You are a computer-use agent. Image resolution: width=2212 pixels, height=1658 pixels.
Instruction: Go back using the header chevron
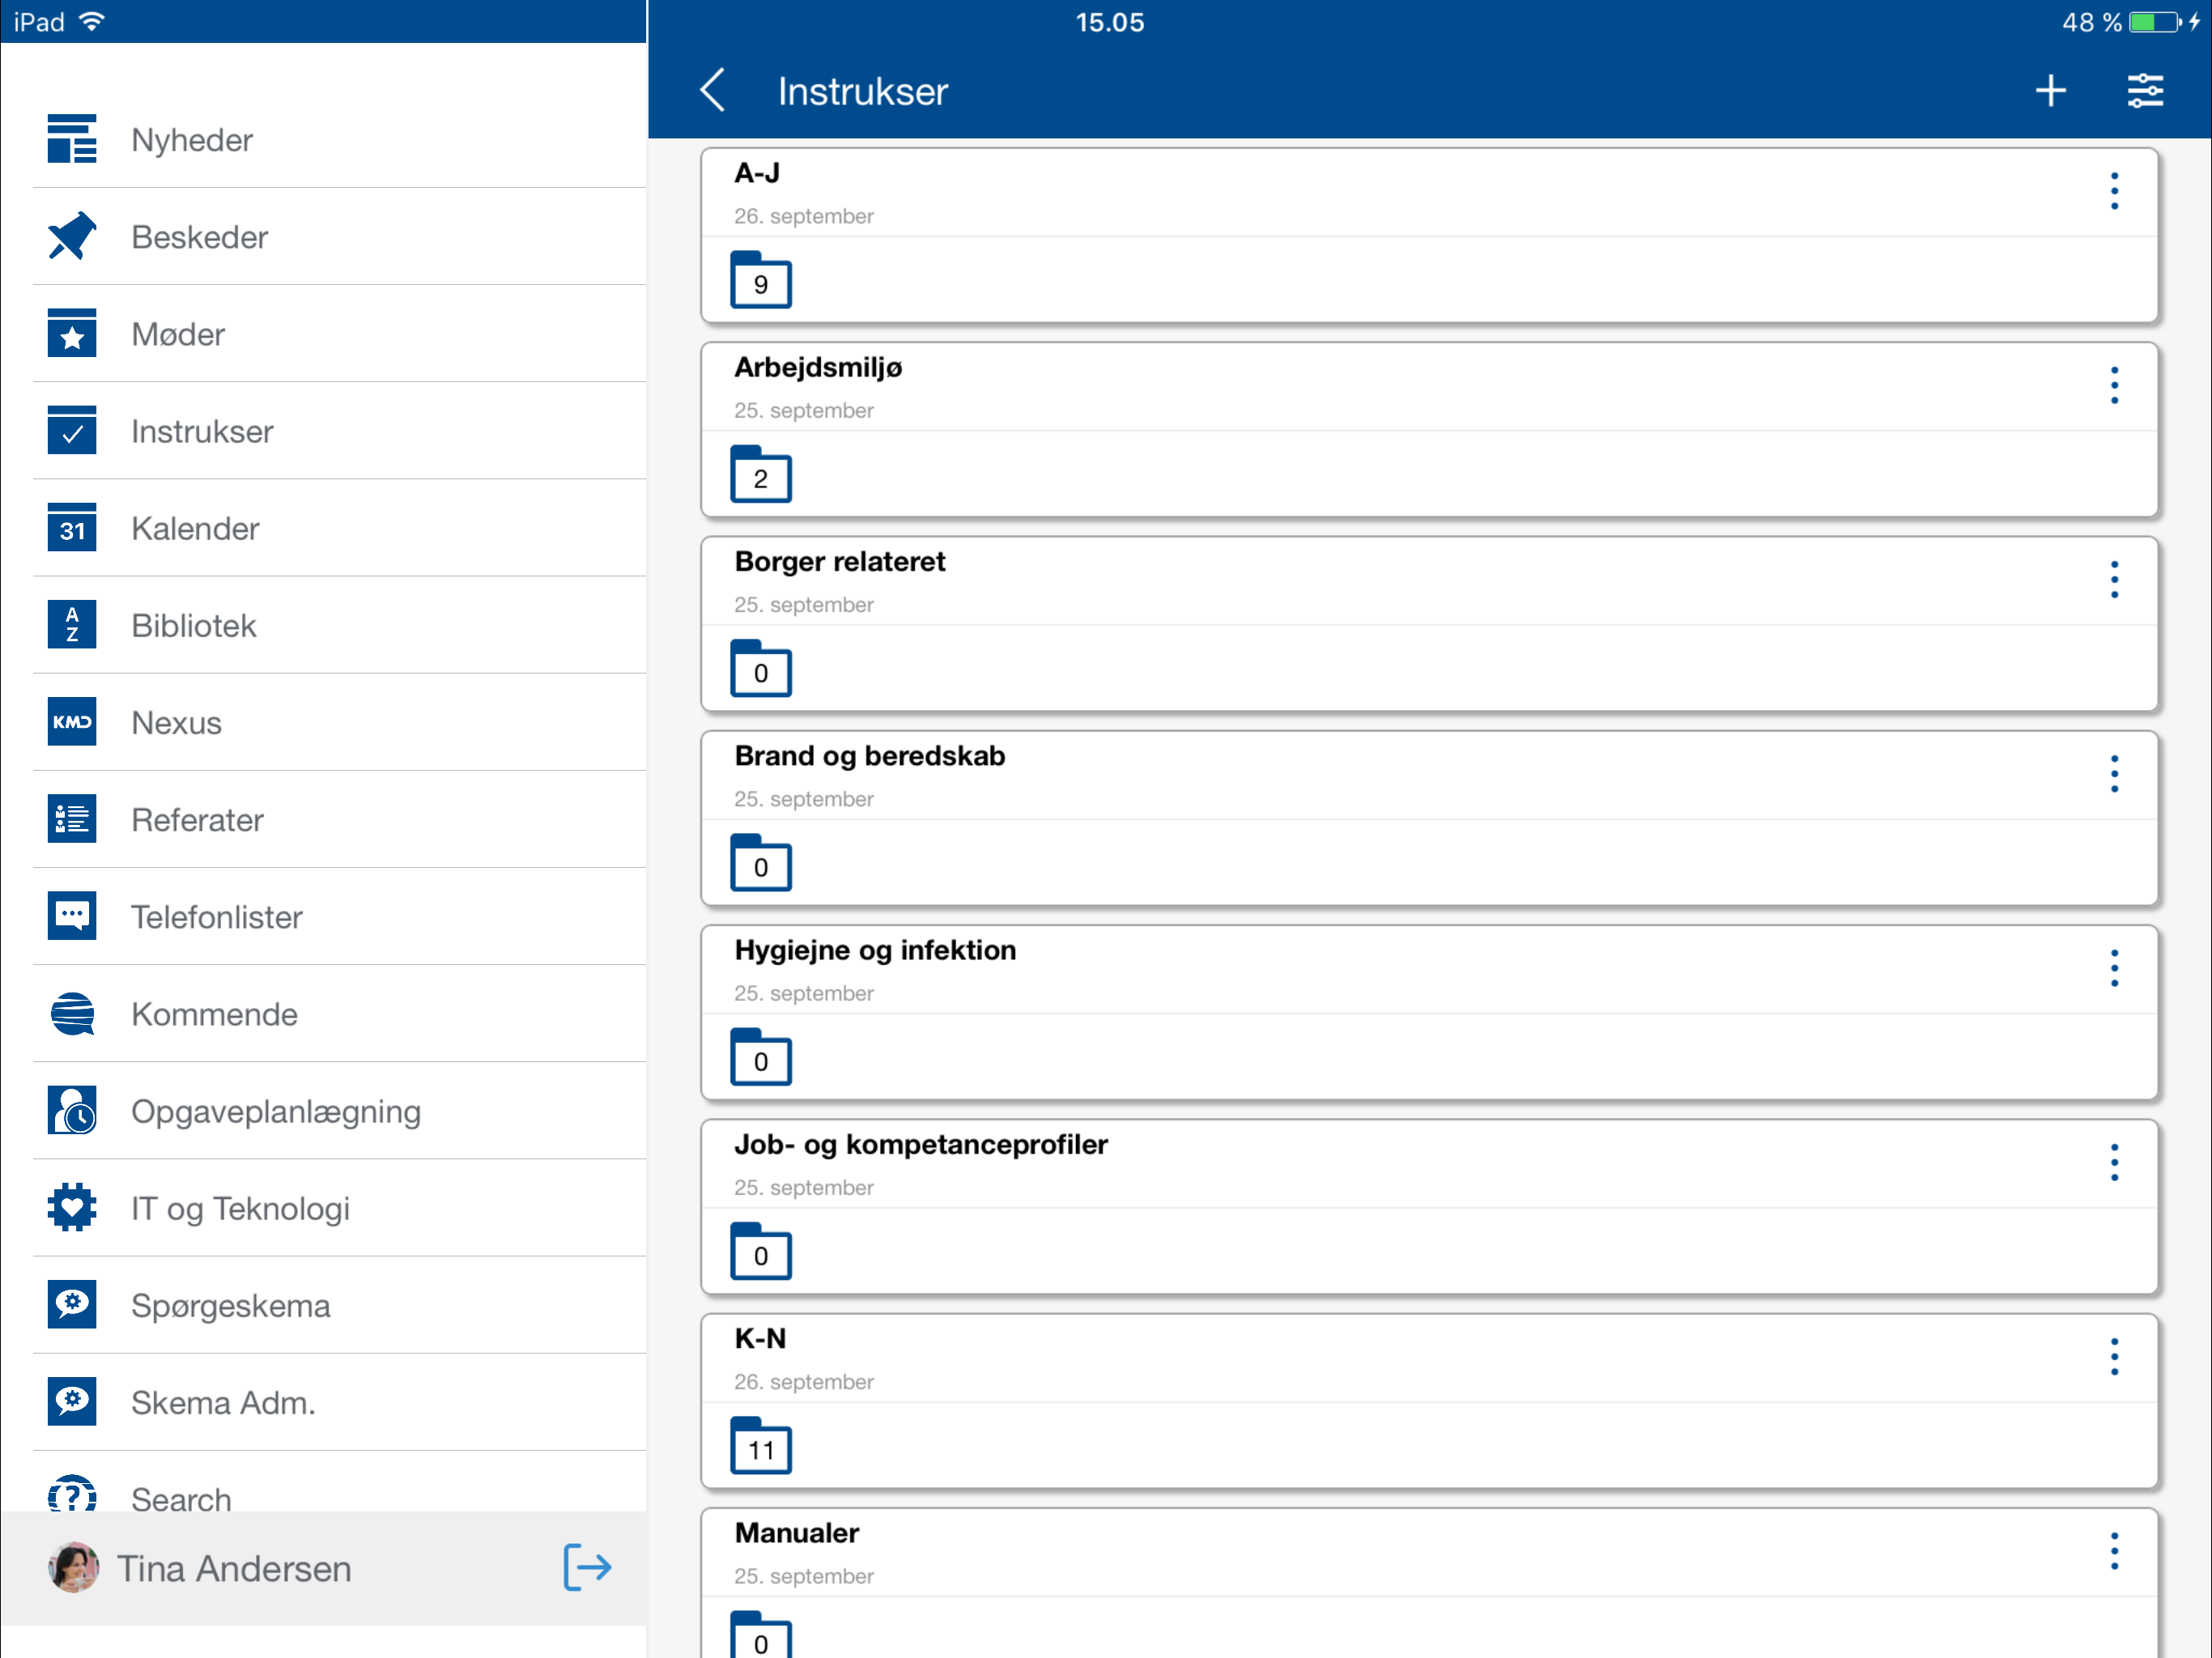[713, 91]
